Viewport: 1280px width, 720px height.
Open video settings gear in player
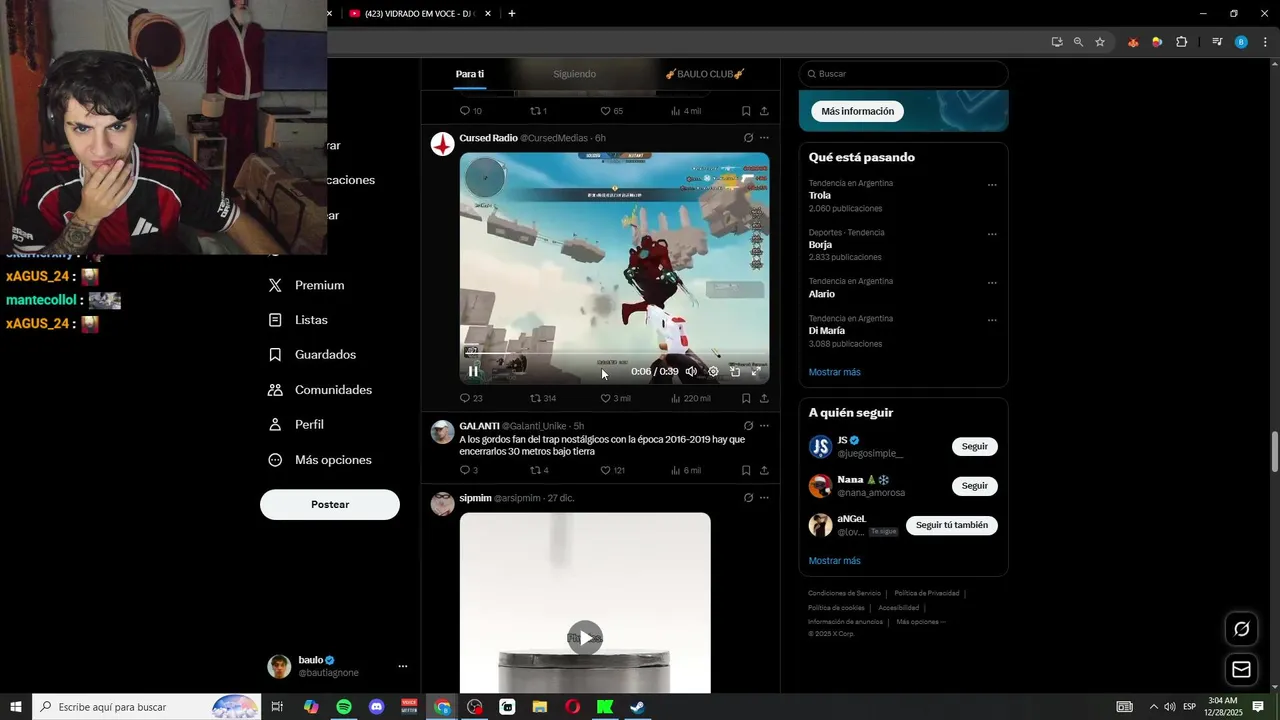713,371
